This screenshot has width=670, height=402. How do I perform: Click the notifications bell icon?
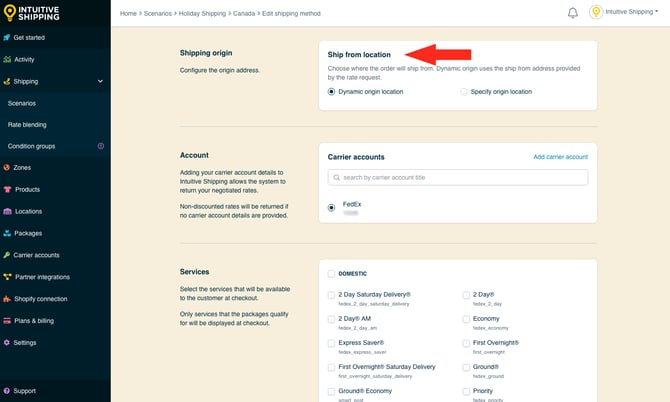click(x=573, y=13)
